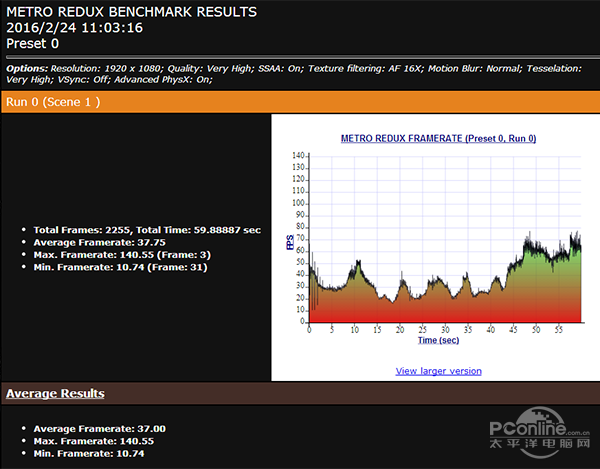Click the 'FPS' vertical axis label
This screenshot has width=600, height=469.
(x=290, y=242)
